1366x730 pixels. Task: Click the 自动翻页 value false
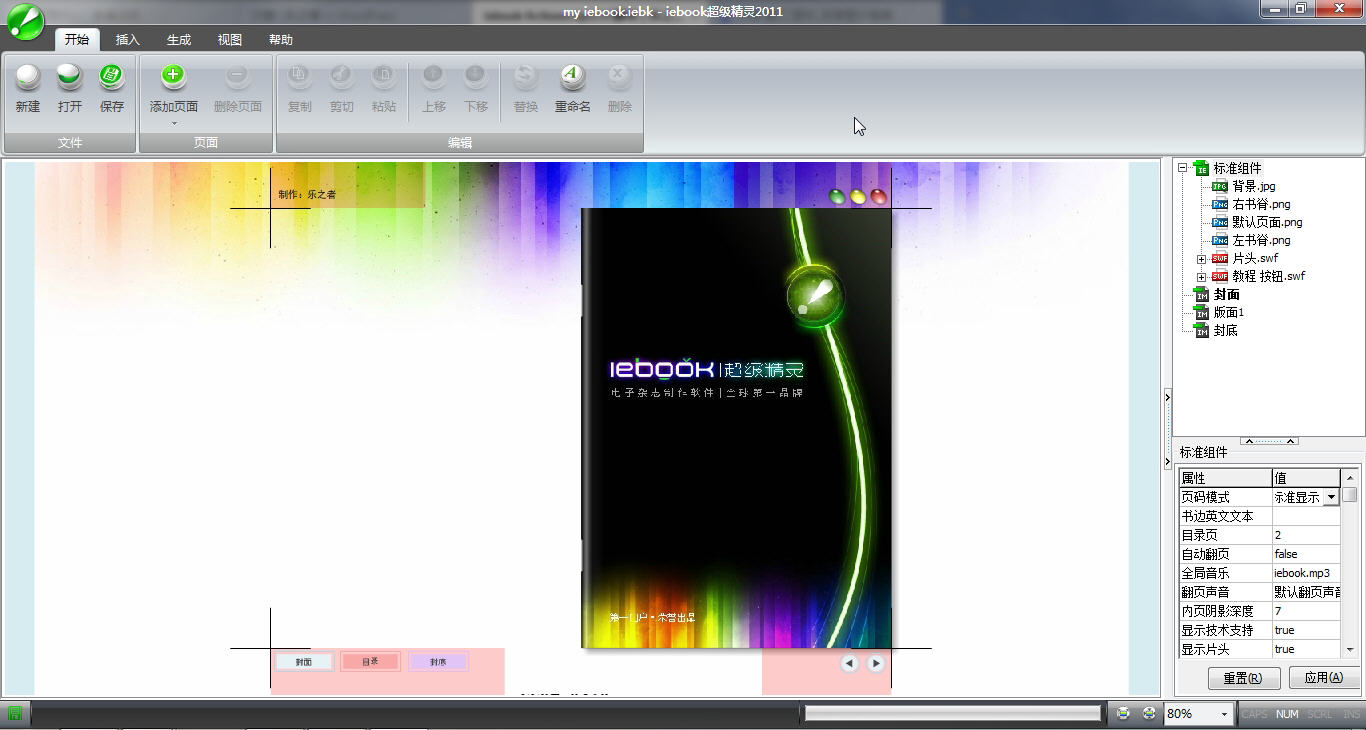(x=1305, y=554)
